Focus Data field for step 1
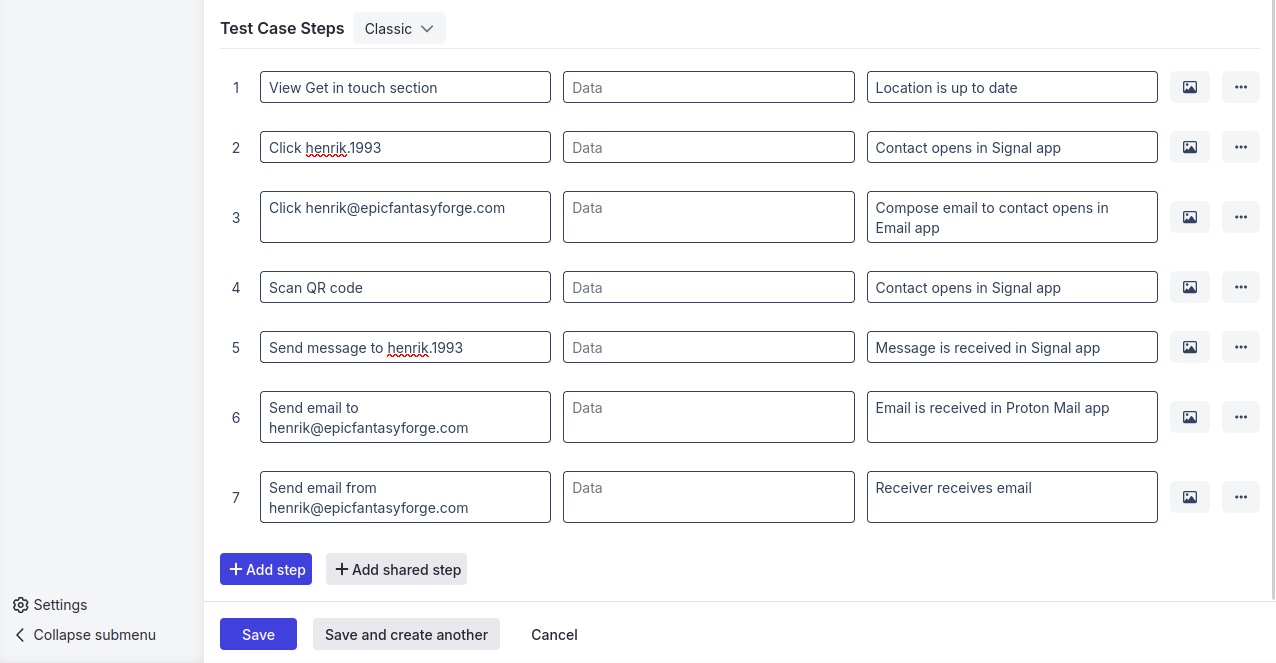The image size is (1276, 663). point(709,87)
